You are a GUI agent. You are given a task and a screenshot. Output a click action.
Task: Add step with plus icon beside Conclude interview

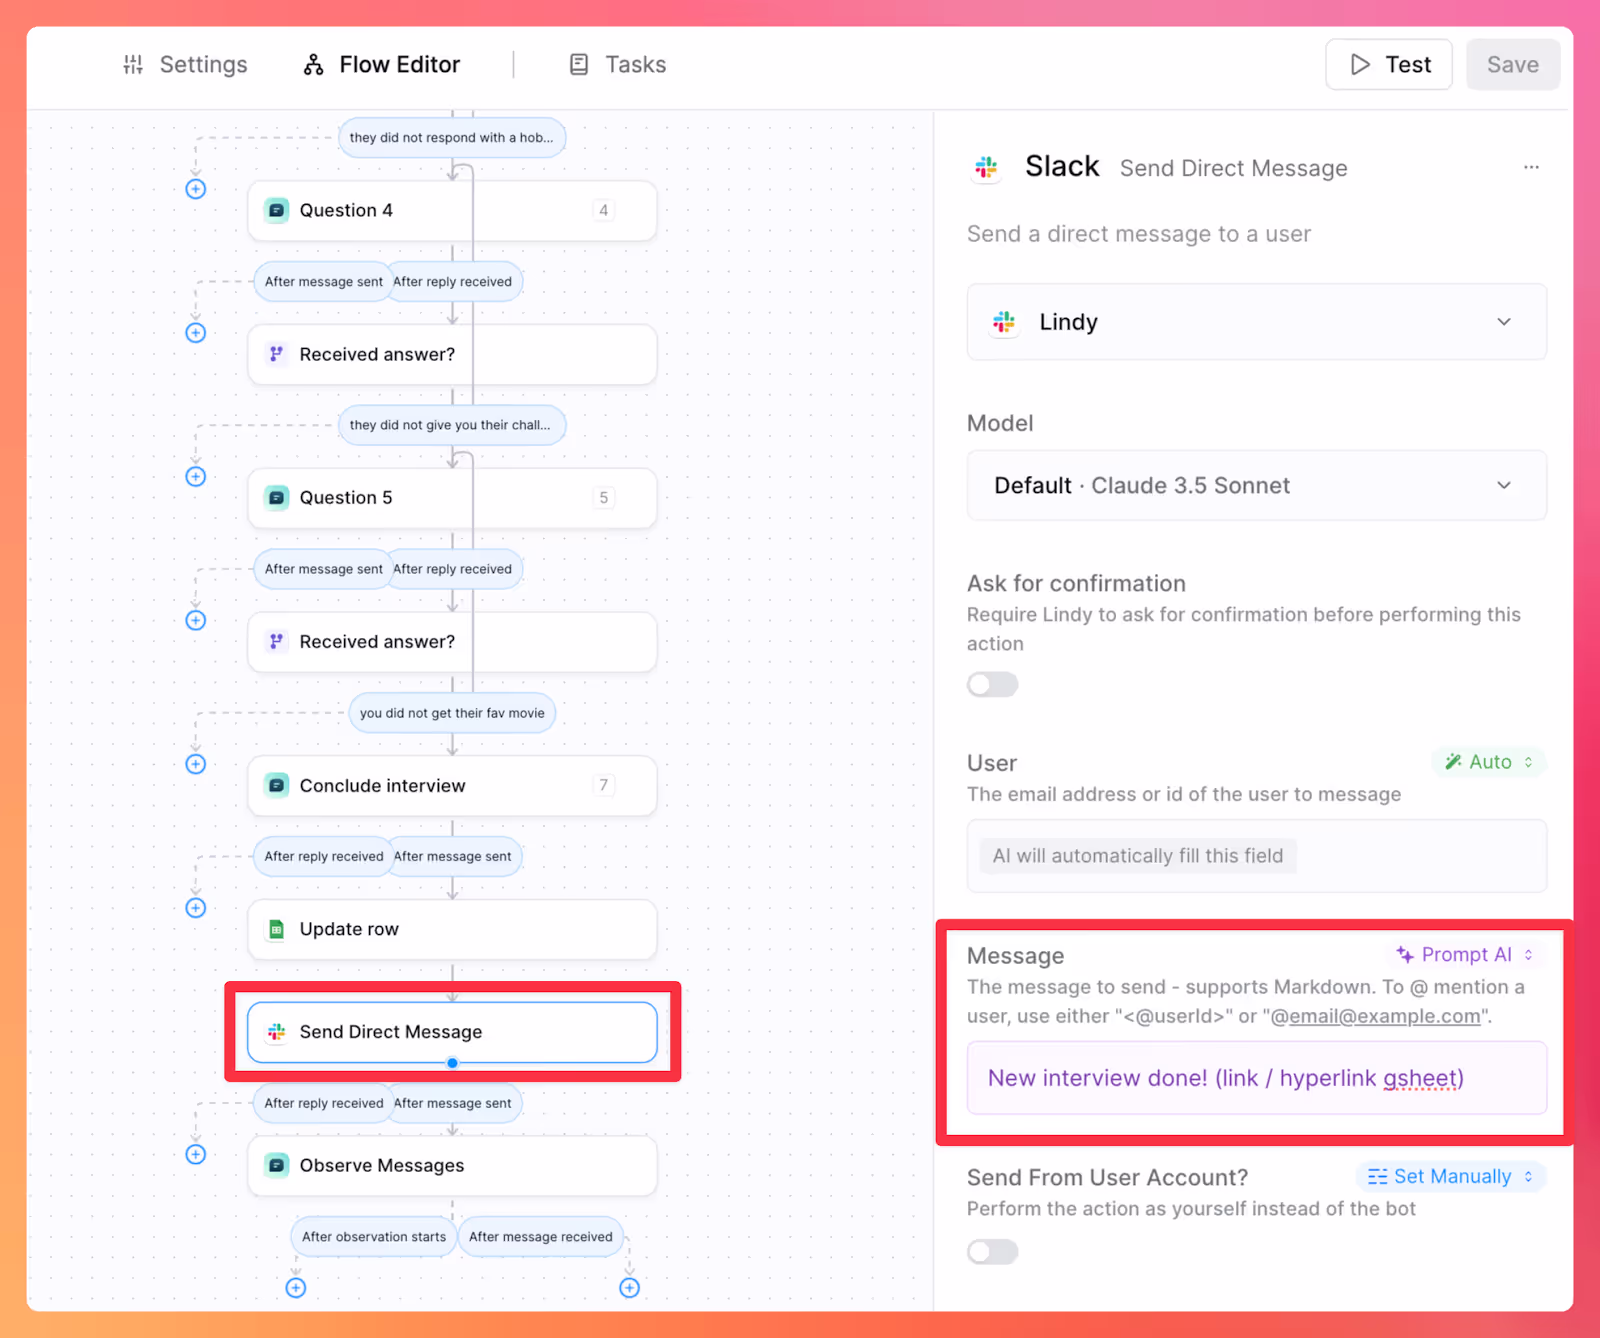click(x=196, y=764)
